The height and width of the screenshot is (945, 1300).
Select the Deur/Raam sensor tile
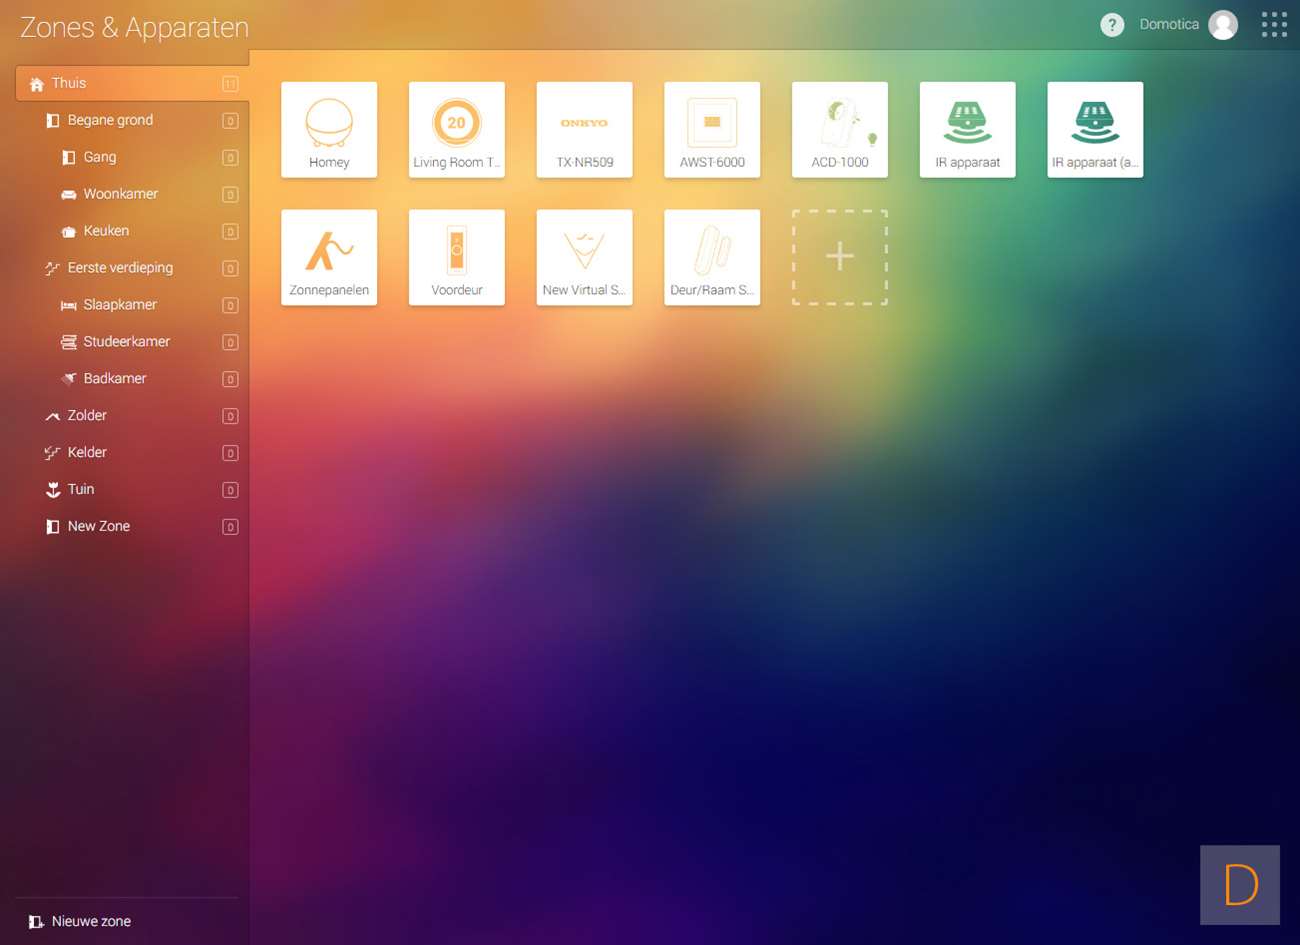tap(712, 257)
